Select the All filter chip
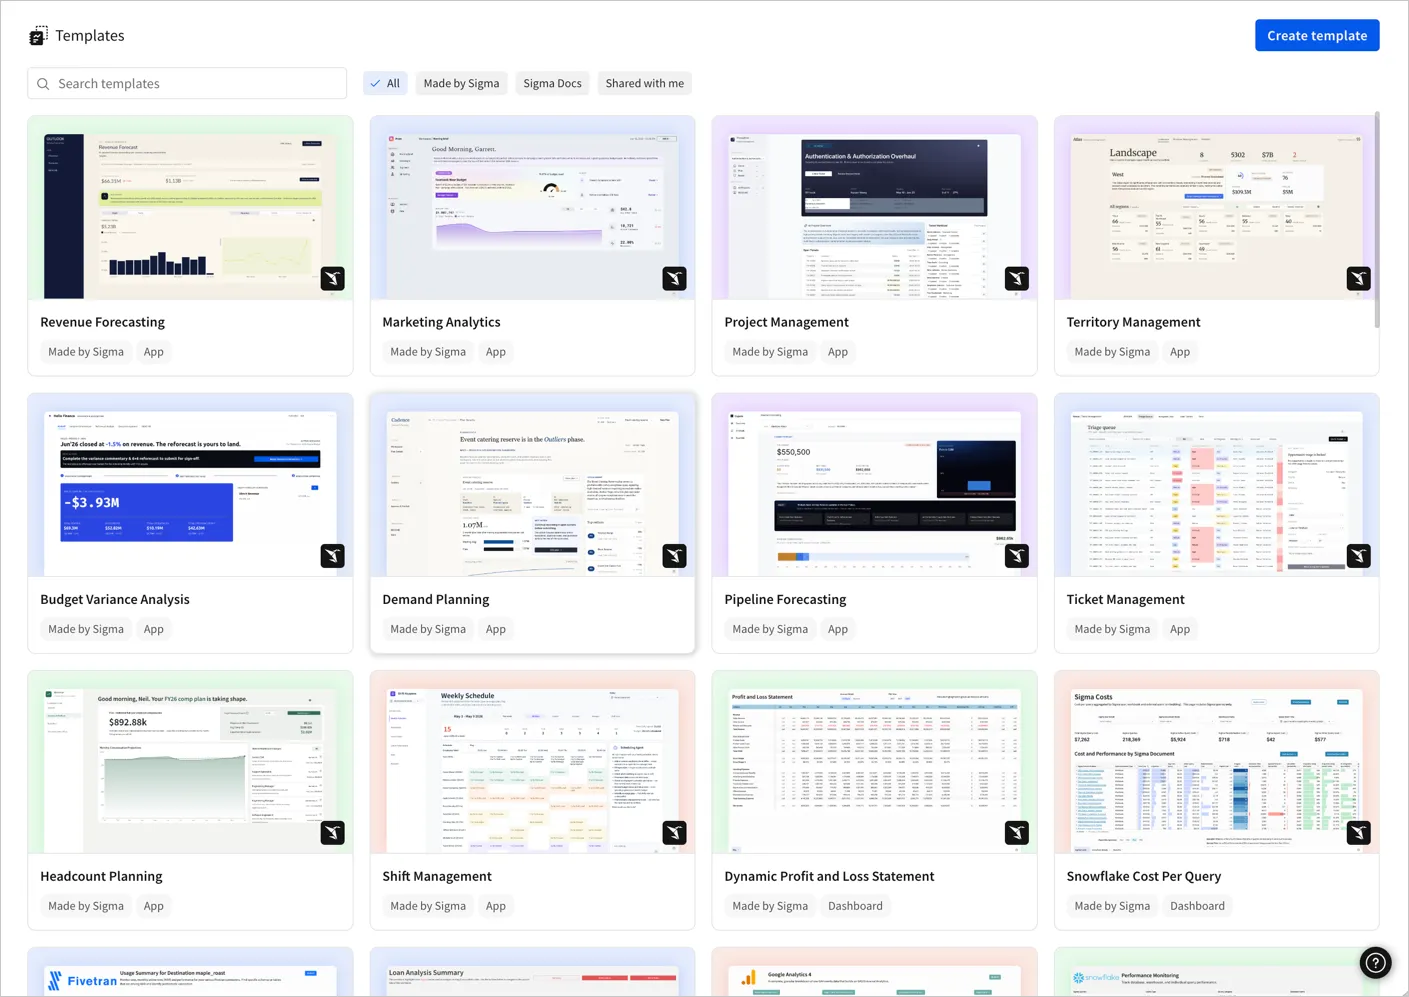Image resolution: width=1409 pixels, height=997 pixels. (x=384, y=84)
